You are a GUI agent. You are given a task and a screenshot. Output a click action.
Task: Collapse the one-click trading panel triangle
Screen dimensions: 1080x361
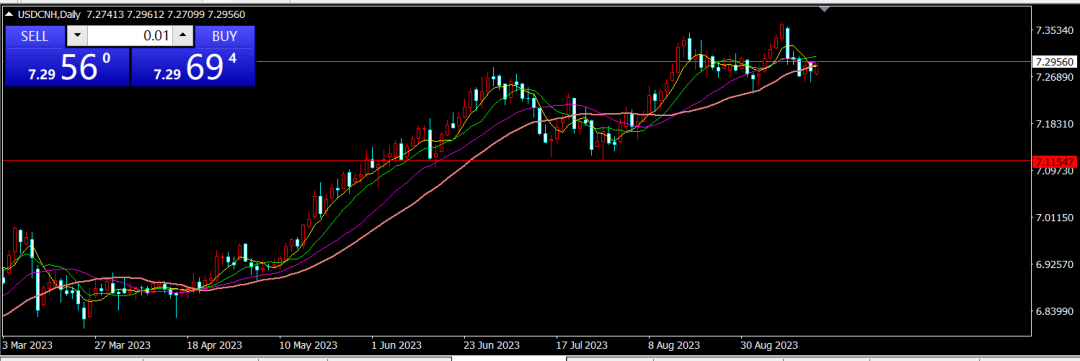point(10,14)
